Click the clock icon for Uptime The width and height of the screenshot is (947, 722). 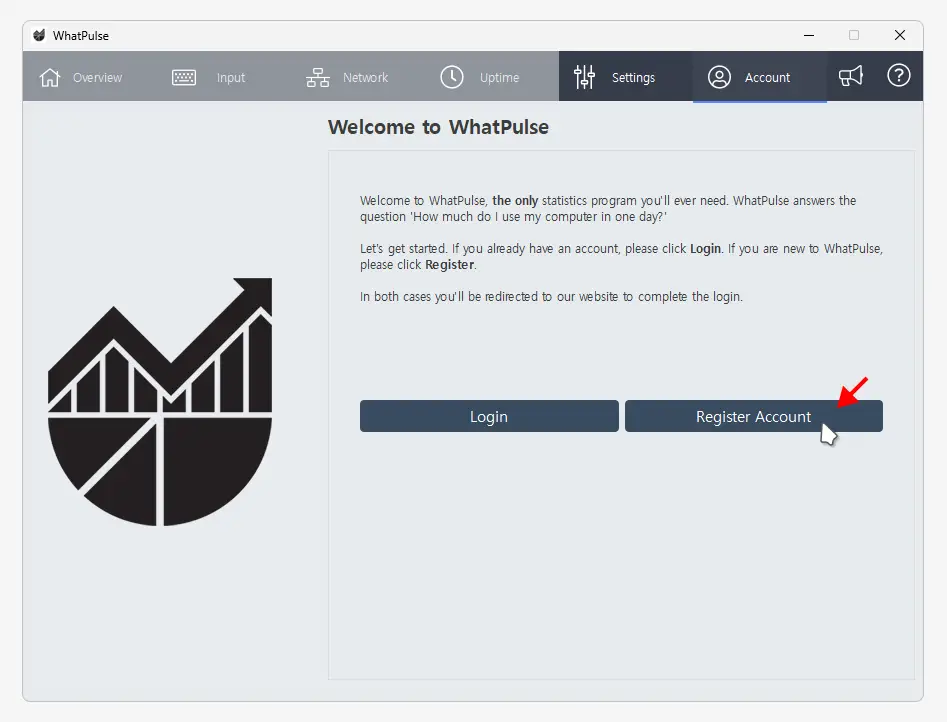click(452, 77)
